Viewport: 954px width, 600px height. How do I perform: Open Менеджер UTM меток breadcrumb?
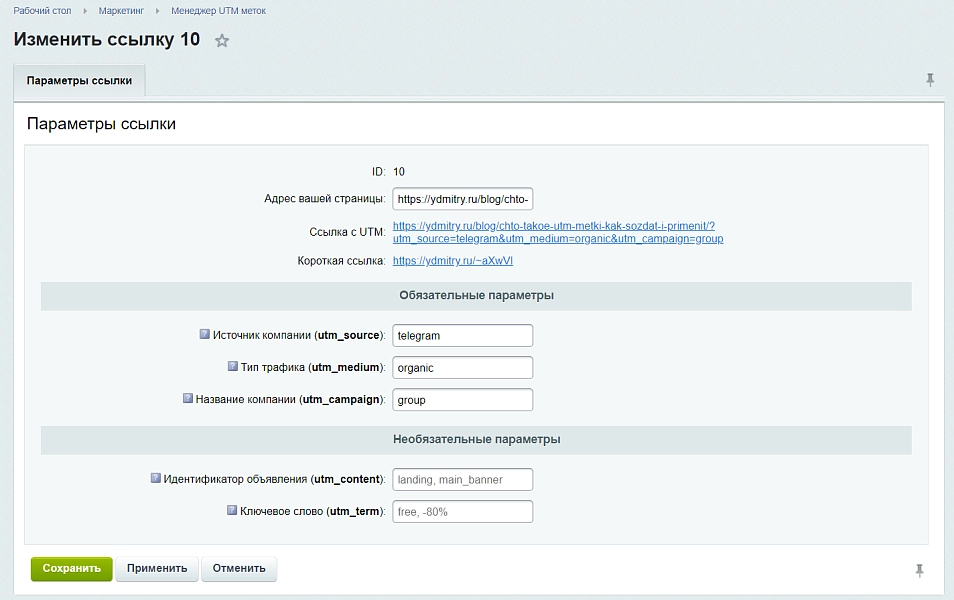tap(218, 11)
